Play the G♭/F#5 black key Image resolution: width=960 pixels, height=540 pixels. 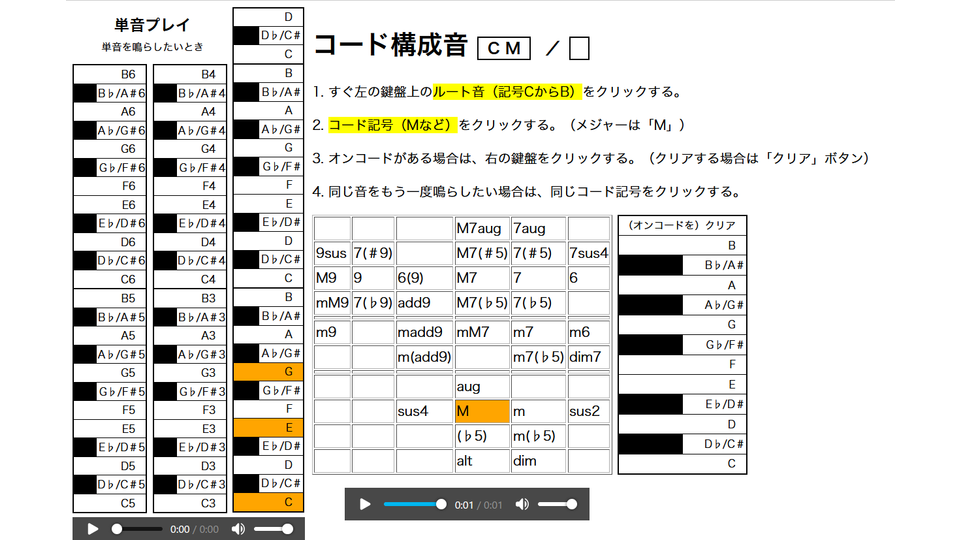110,391
